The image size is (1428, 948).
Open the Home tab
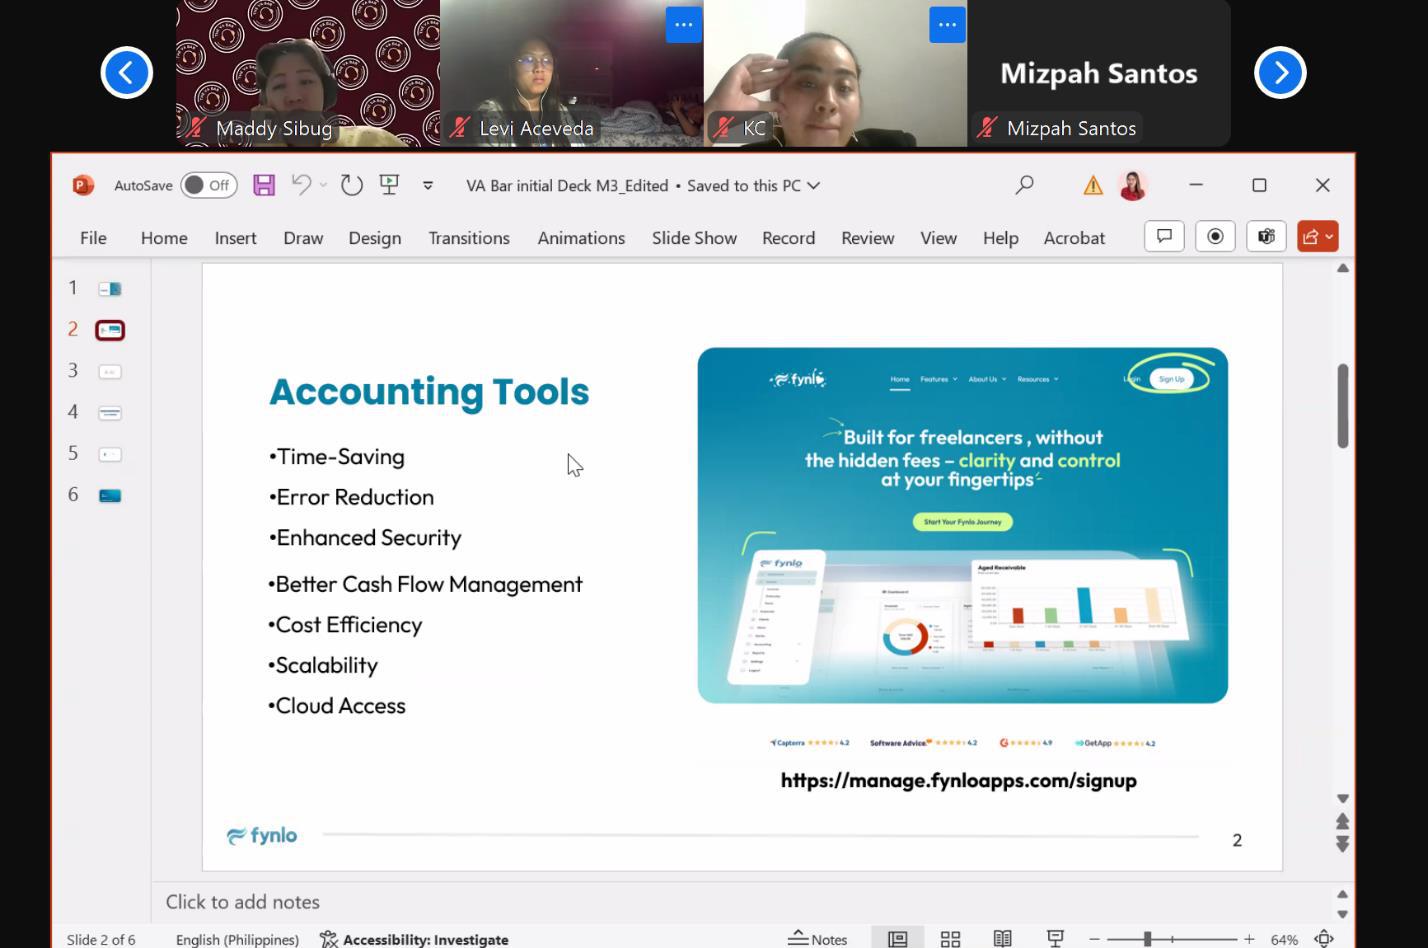(x=164, y=238)
